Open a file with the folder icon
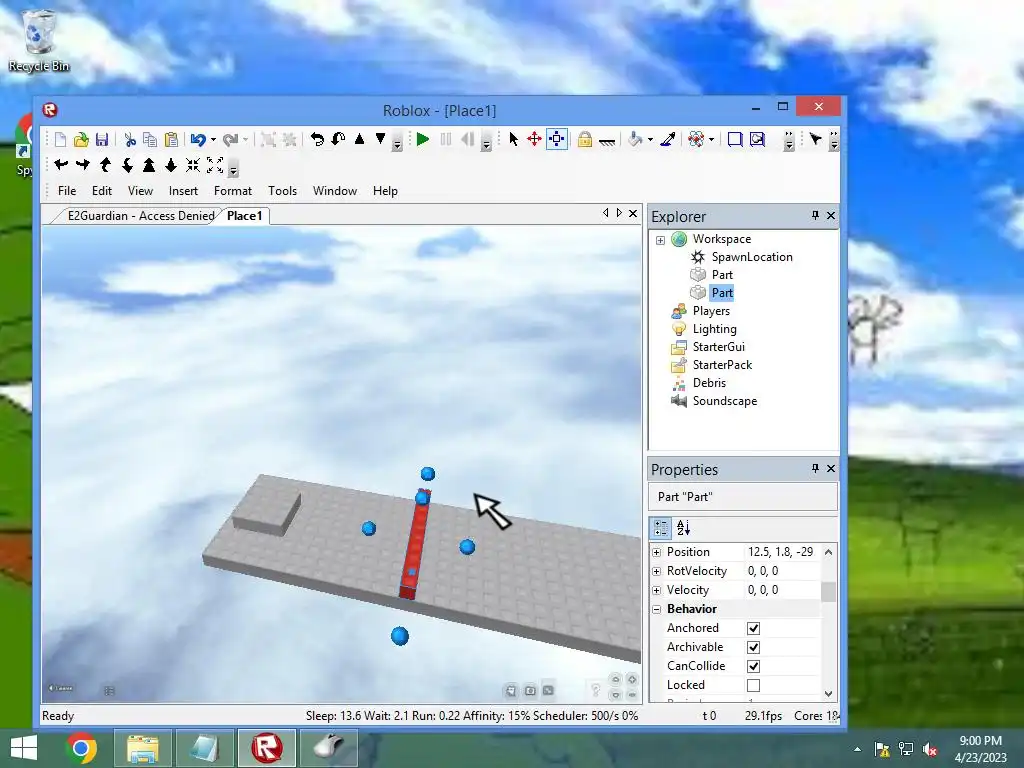 tap(81, 139)
